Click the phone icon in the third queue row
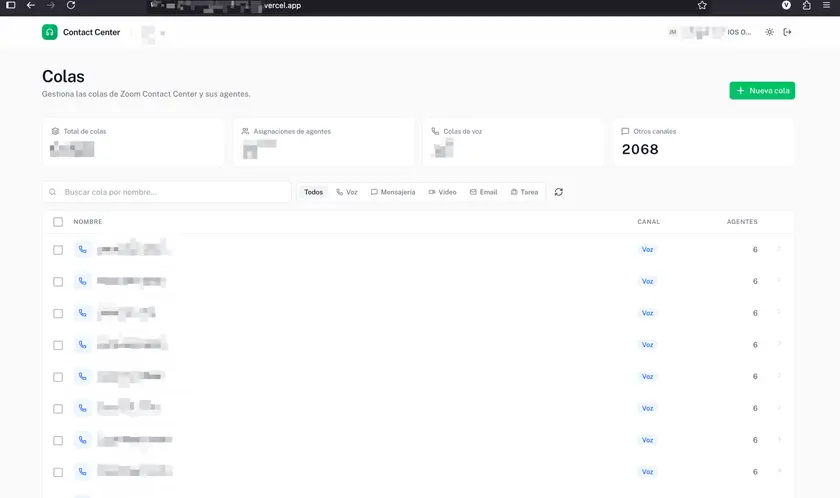 coord(82,313)
